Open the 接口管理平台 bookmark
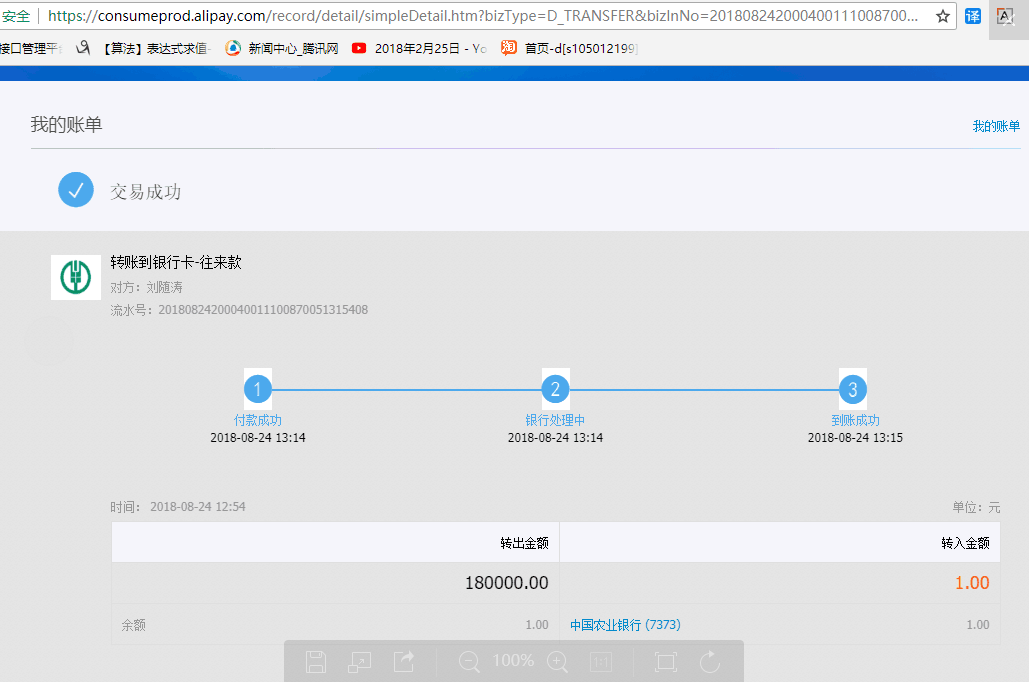Screen dimensions: 1029x682 (30, 49)
